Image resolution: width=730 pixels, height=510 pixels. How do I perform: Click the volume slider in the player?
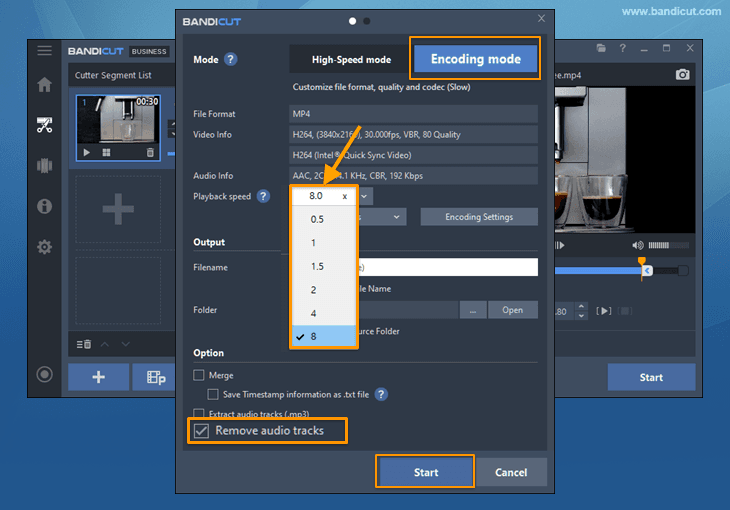pyautogui.click(x=659, y=246)
